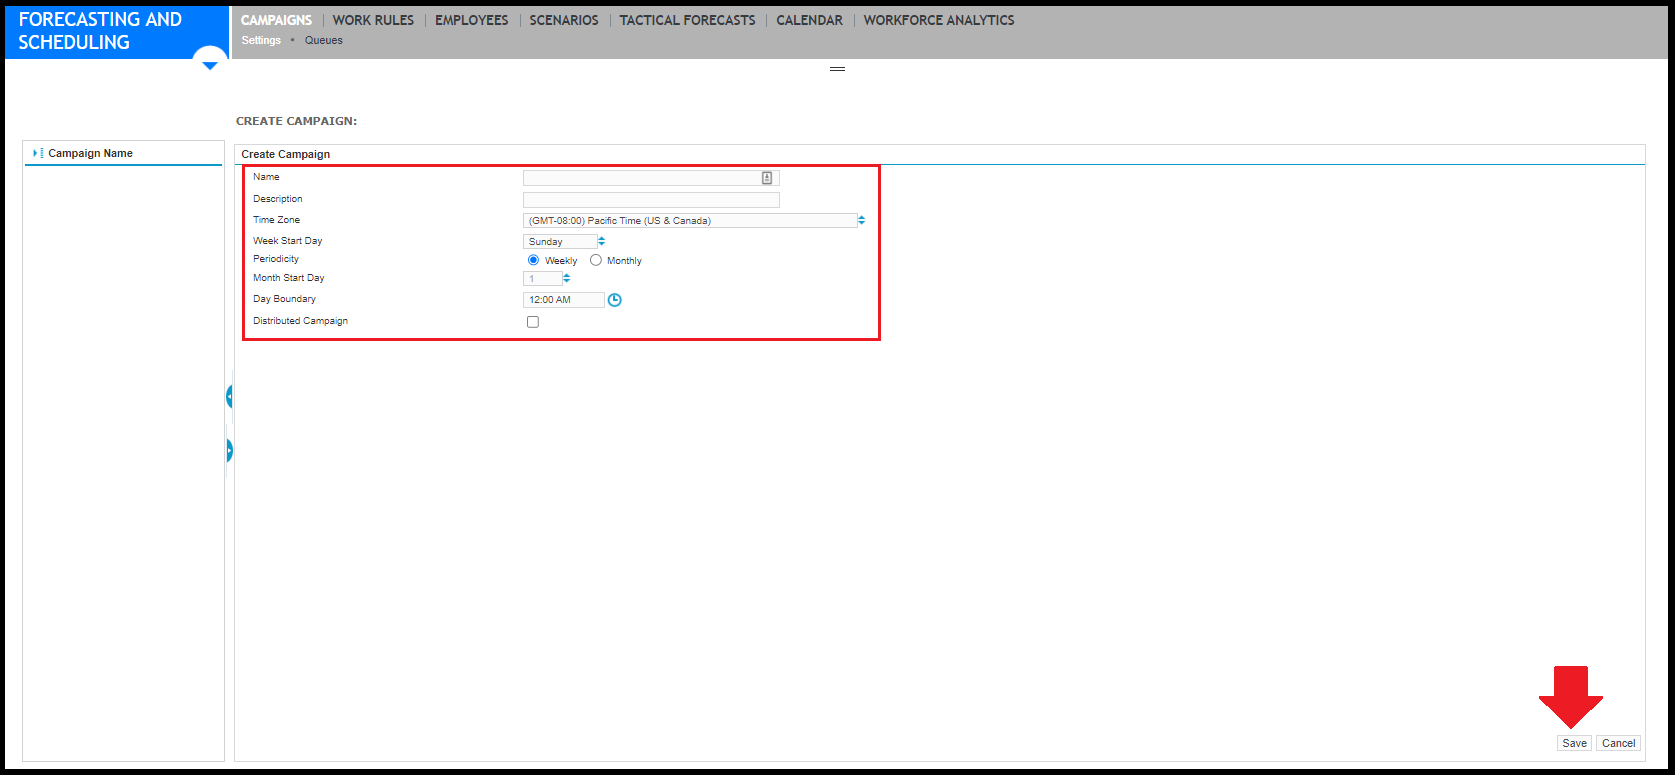Click the 'Periodicity' field label

point(276,259)
